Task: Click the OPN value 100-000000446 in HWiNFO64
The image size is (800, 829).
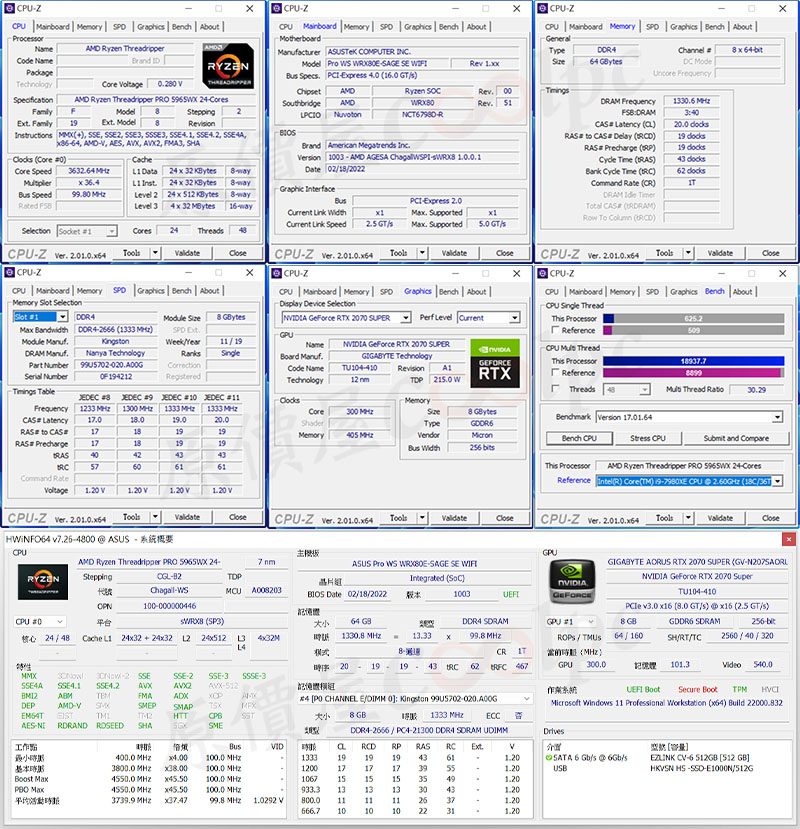Action: [169, 606]
